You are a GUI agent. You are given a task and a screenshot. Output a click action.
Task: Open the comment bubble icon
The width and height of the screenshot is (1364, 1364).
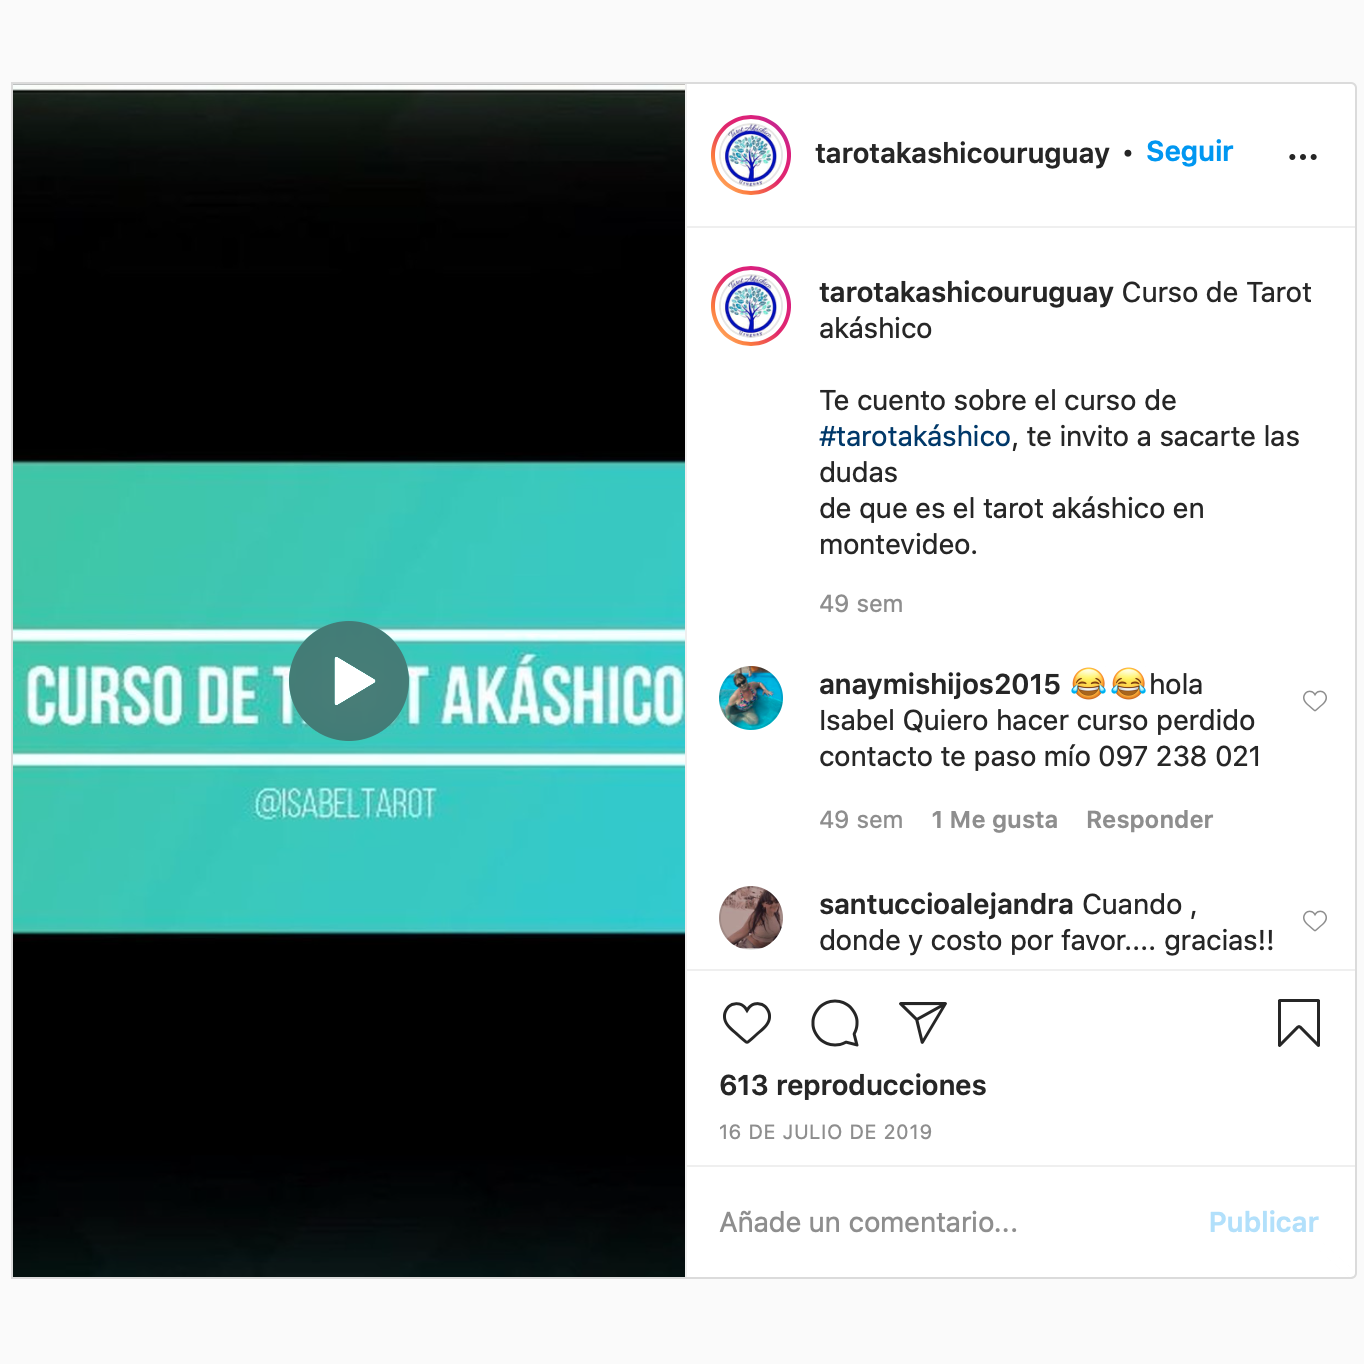point(835,1022)
